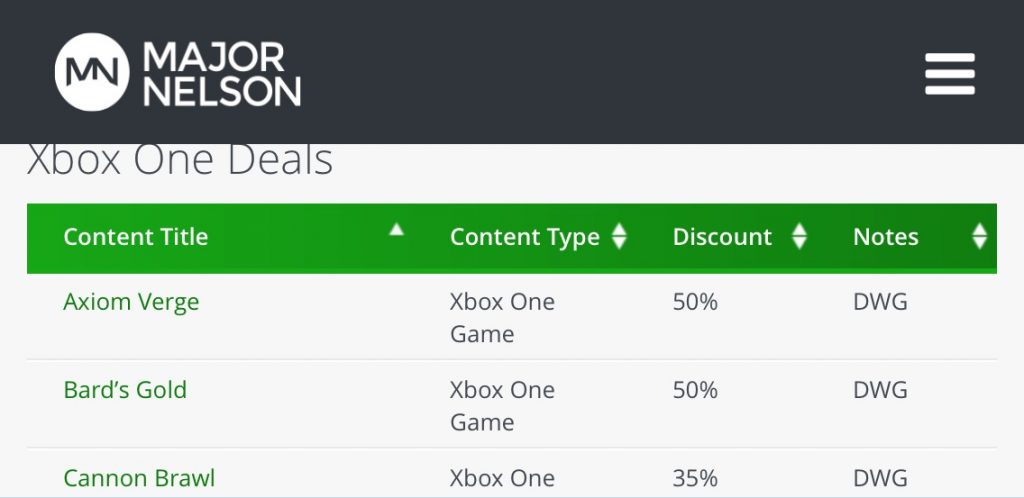Select Axiom Verge's 50% discount cell

695,302
